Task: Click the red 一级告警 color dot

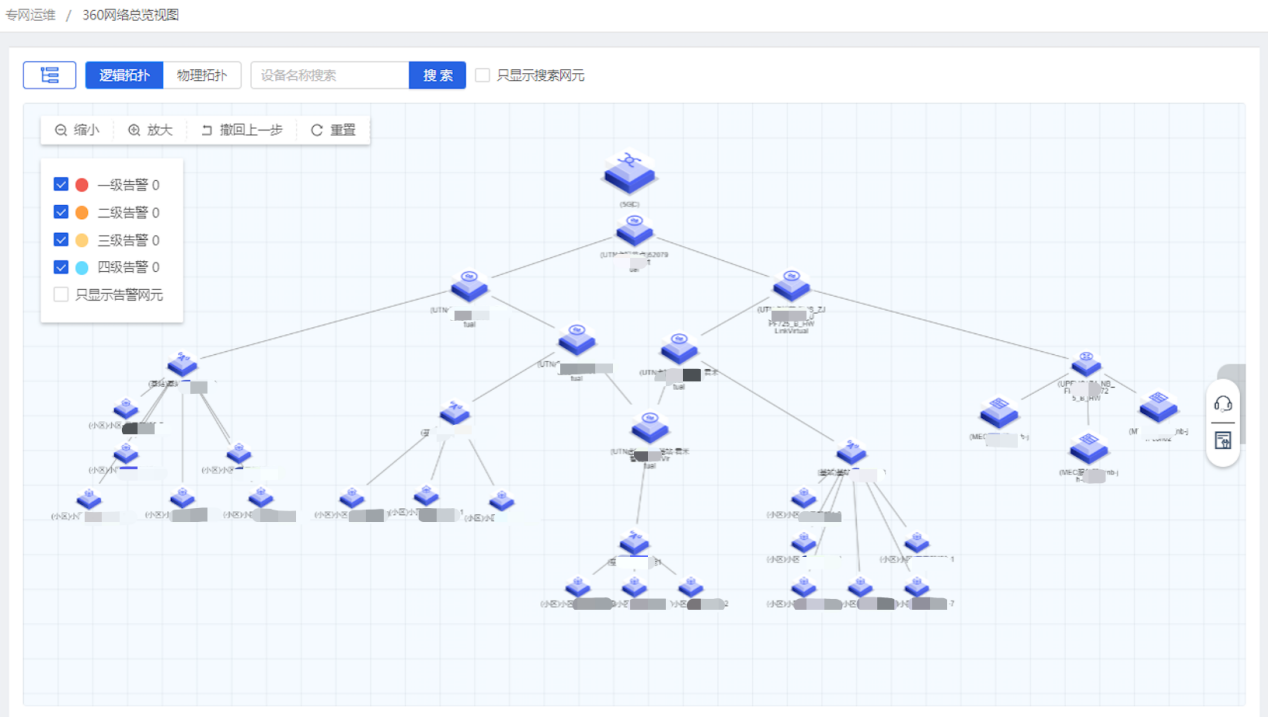Action: click(82, 185)
